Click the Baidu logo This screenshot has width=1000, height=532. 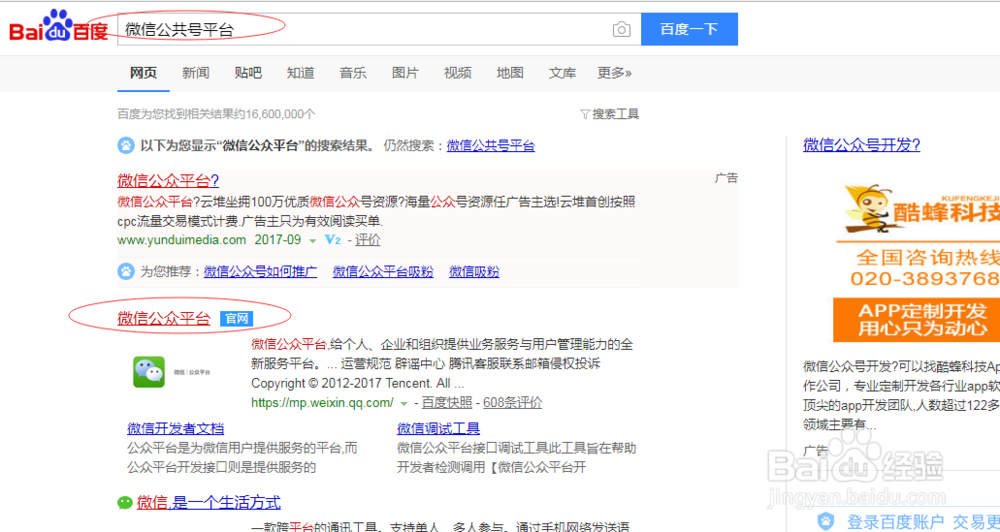[58, 26]
